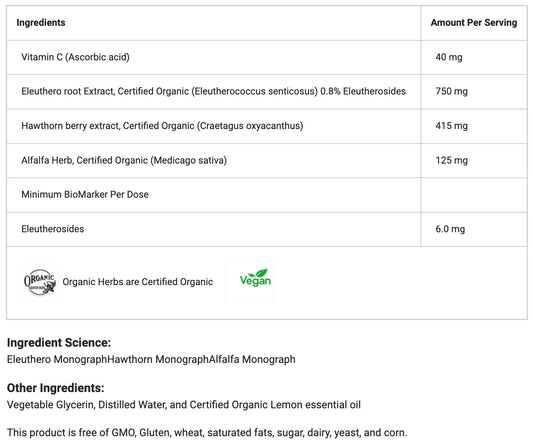Select the Vitamin C (Ascorbic acid) row
The height and width of the screenshot is (447, 533).
[x=267, y=57]
